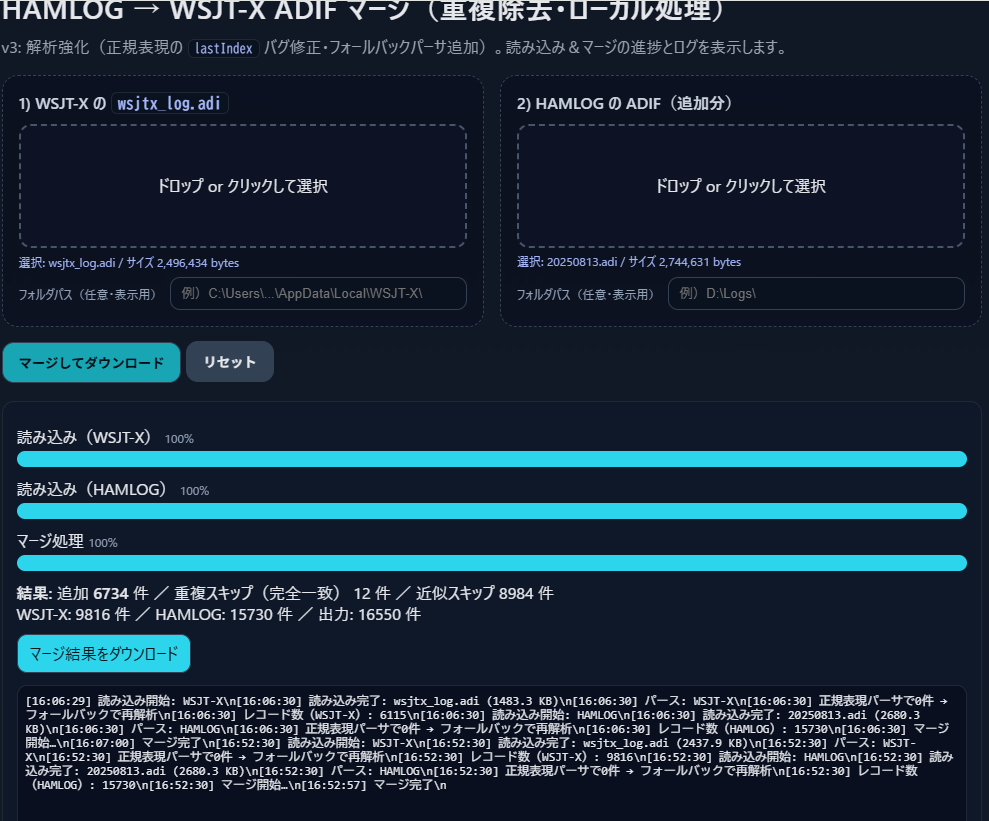Click the 読み込み（WSJT-X） progress bar
989x821 pixels.
point(492,459)
